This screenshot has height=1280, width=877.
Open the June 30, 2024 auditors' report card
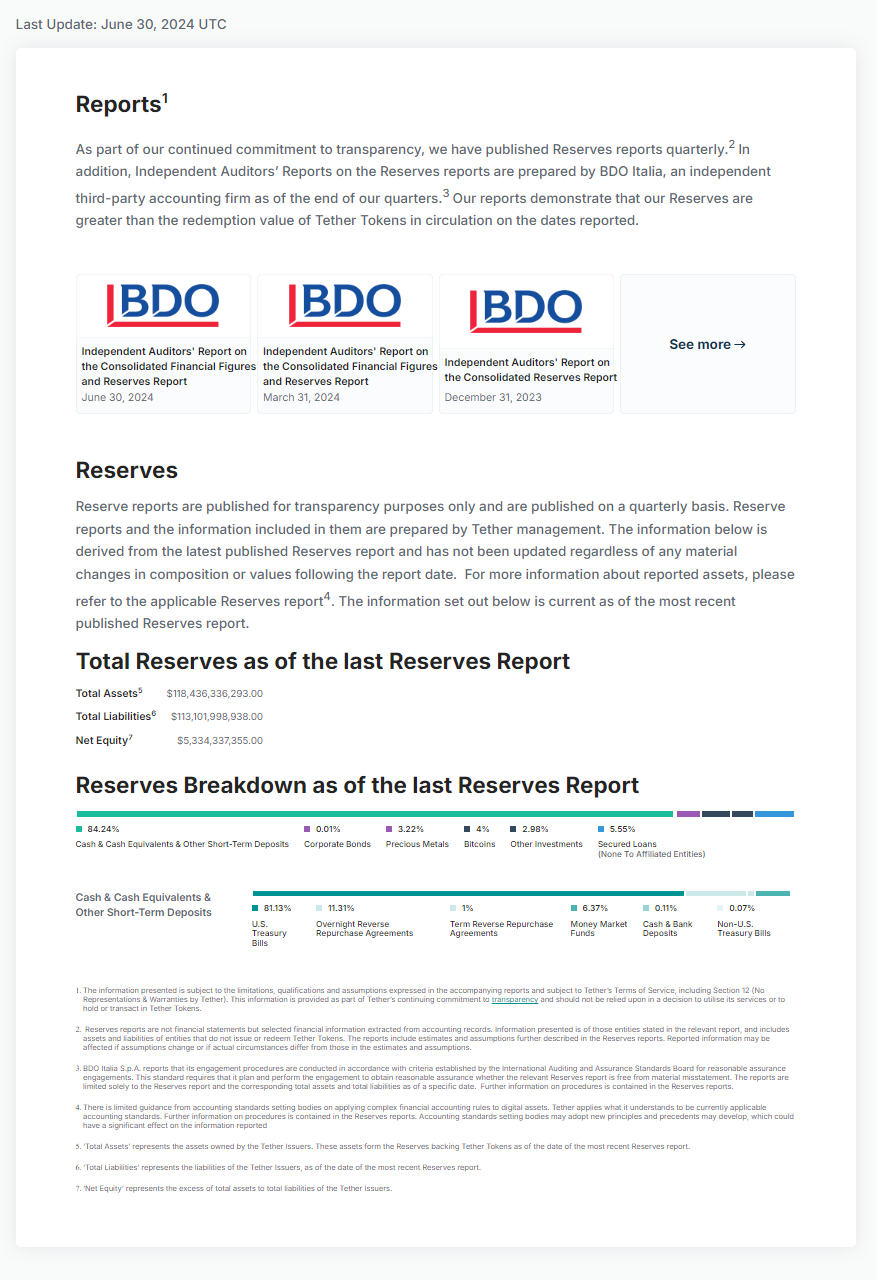pos(163,344)
